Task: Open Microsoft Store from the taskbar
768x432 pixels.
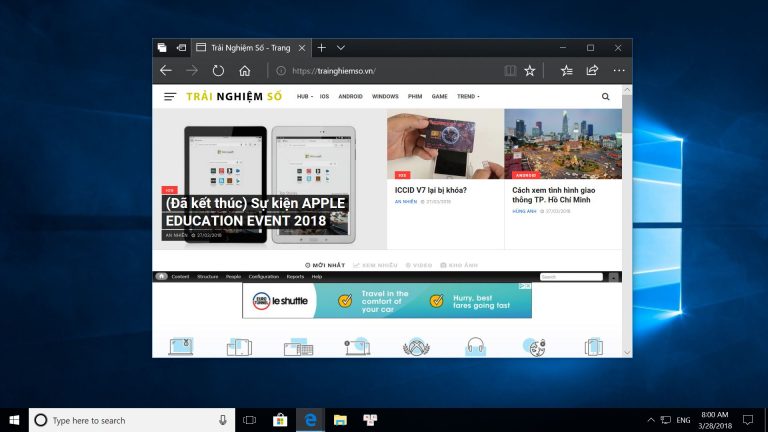Action: 280,420
